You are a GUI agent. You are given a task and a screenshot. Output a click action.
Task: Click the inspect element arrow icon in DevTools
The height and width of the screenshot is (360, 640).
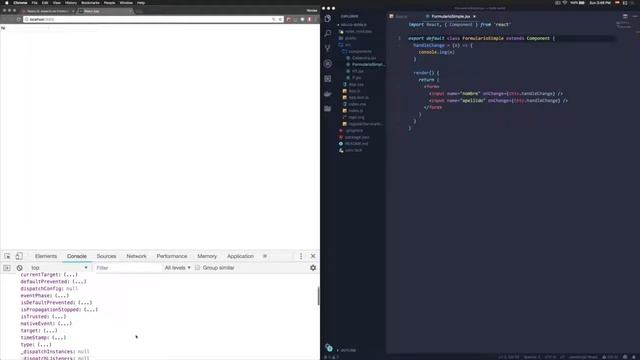click(x=7, y=256)
